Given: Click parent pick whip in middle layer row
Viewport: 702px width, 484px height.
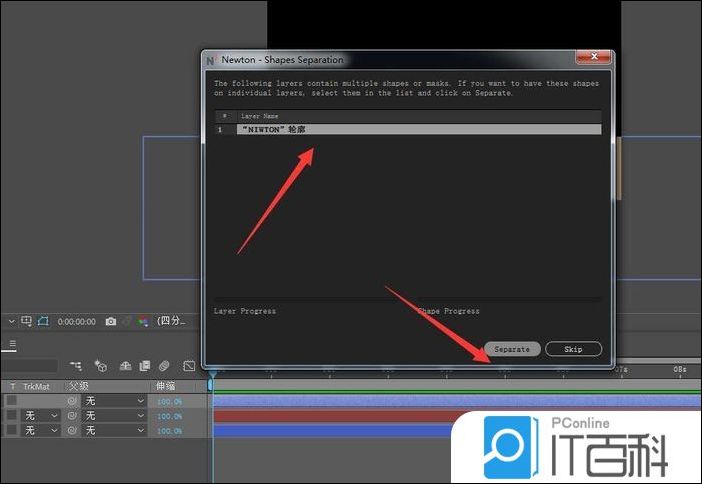Looking at the screenshot, I should [x=72, y=415].
